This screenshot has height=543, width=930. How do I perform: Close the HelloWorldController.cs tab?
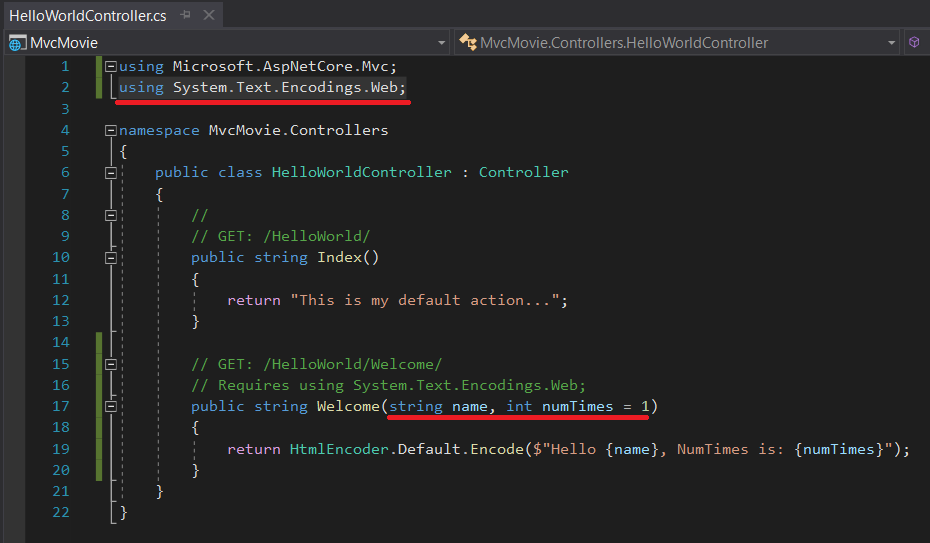209,15
